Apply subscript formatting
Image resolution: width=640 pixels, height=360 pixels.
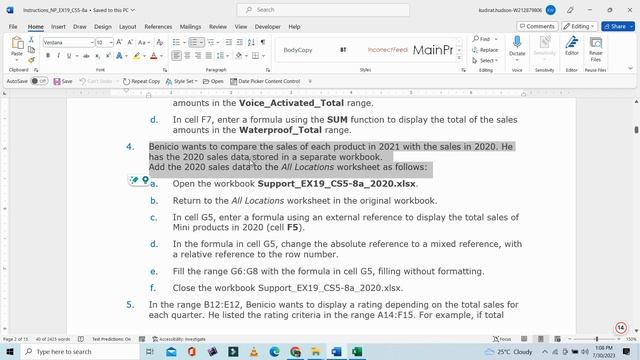click(97, 56)
